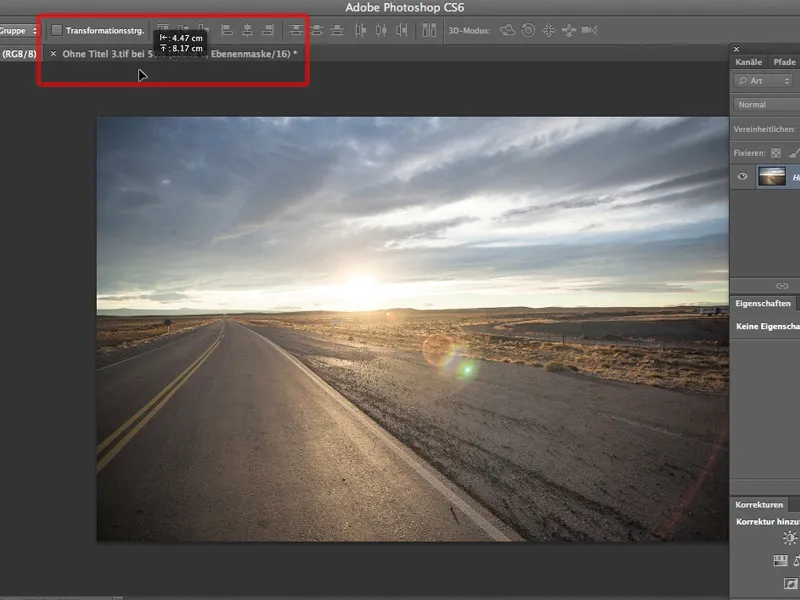
Task: Click the distribute vertical centers icon
Action: (x=317, y=31)
